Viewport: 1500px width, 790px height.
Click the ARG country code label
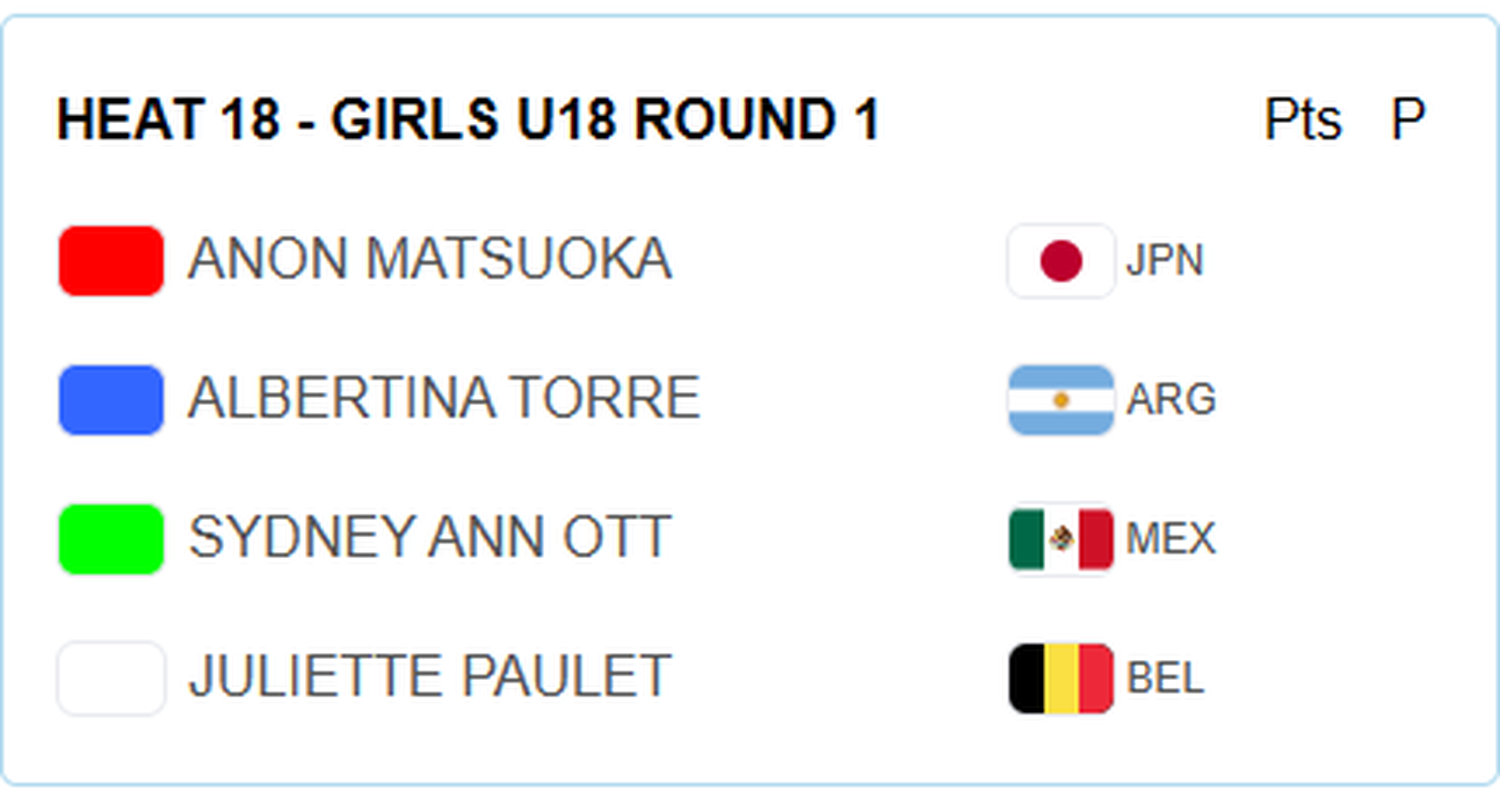(x=1171, y=400)
